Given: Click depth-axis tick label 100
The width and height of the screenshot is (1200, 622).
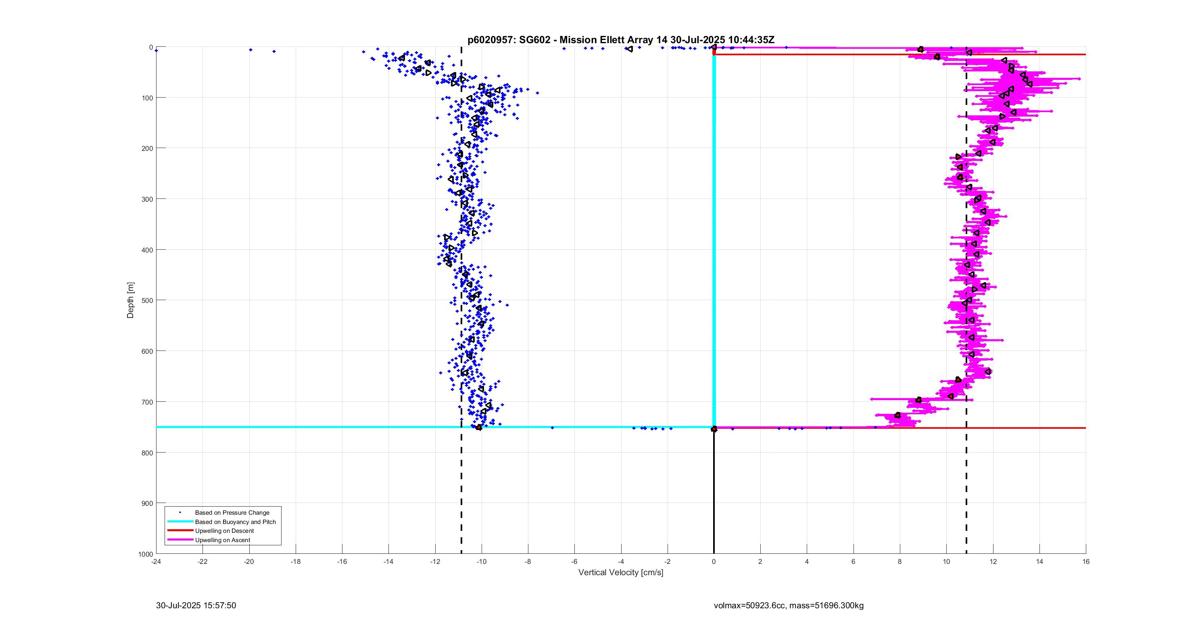Looking at the screenshot, I should (x=146, y=98).
